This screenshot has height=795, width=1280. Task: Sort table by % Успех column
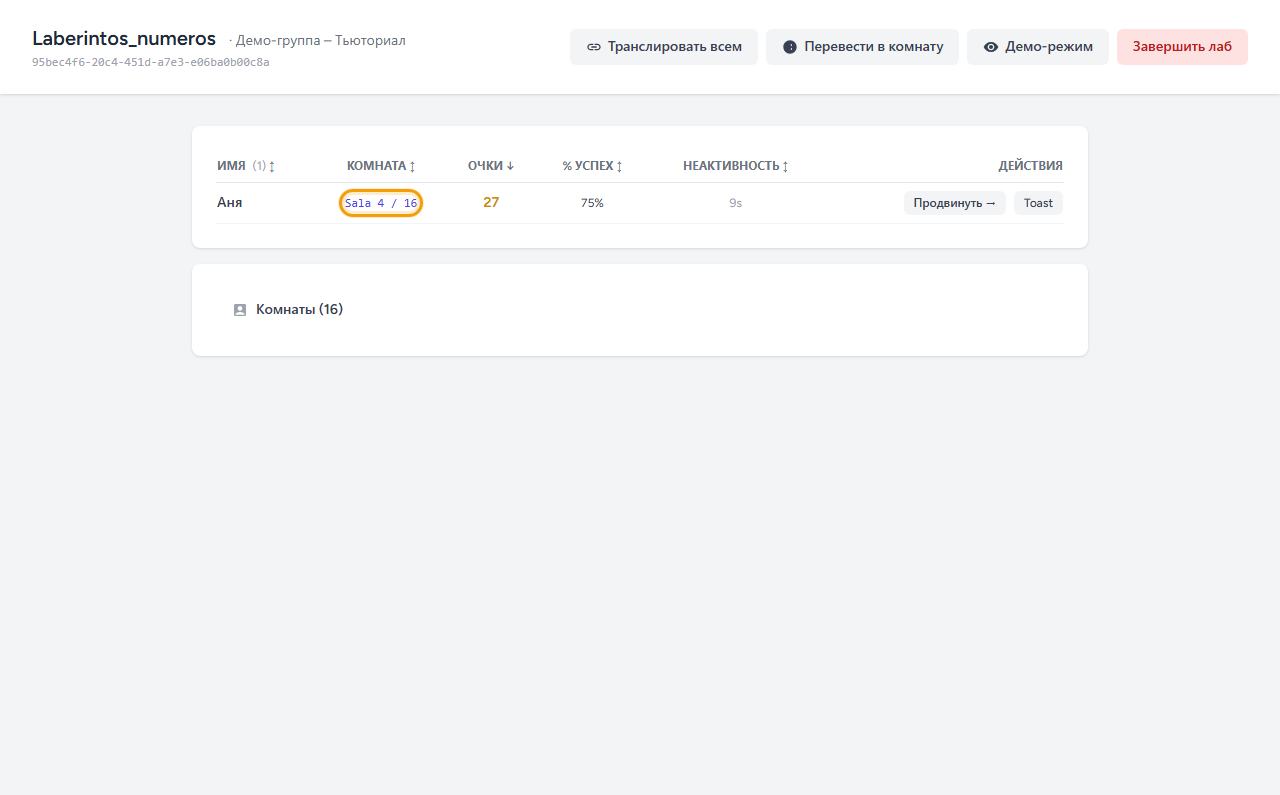pyautogui.click(x=592, y=166)
